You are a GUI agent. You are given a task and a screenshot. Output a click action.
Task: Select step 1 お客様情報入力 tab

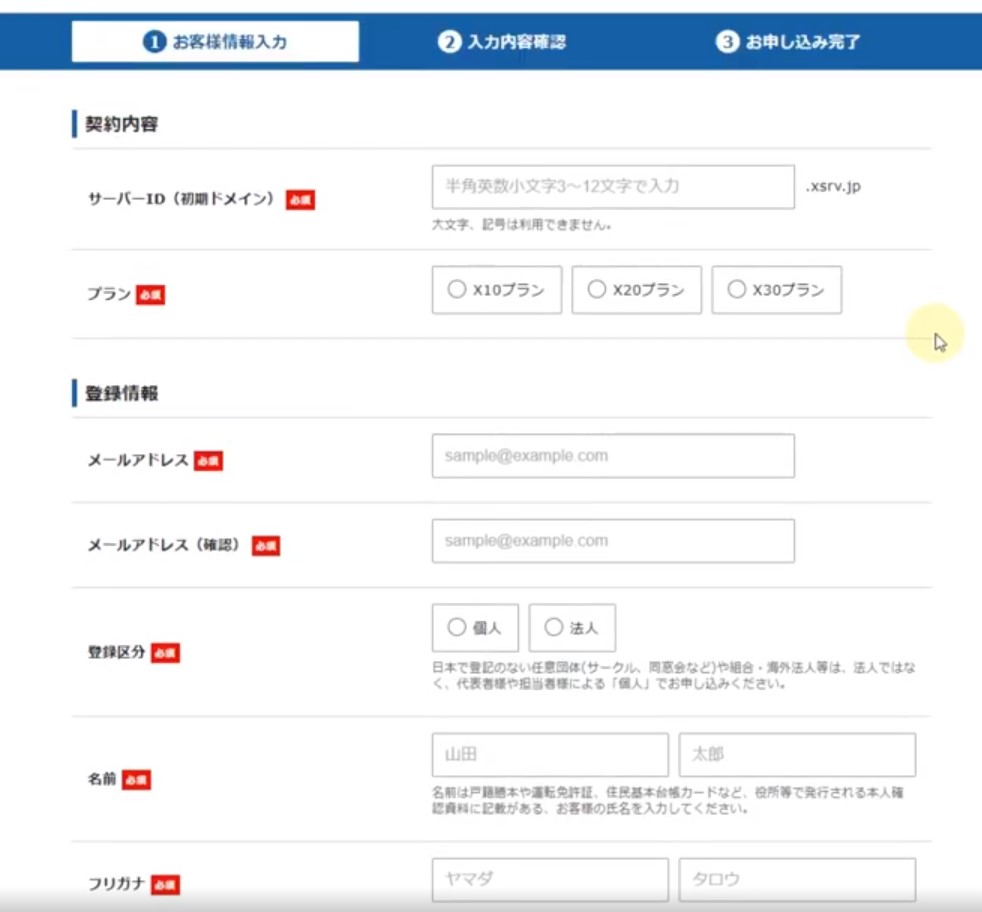pos(215,41)
